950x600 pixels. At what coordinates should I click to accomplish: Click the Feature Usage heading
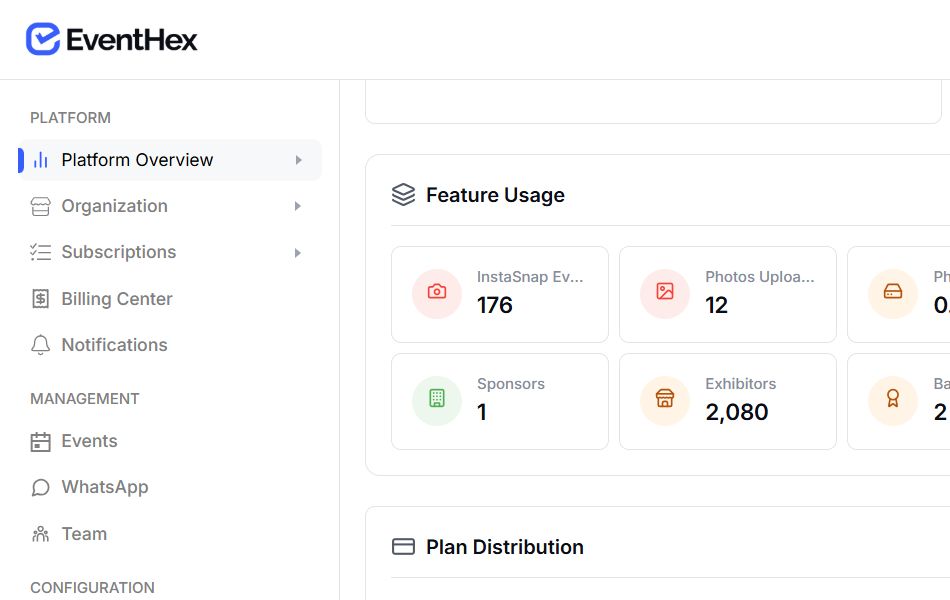click(495, 195)
